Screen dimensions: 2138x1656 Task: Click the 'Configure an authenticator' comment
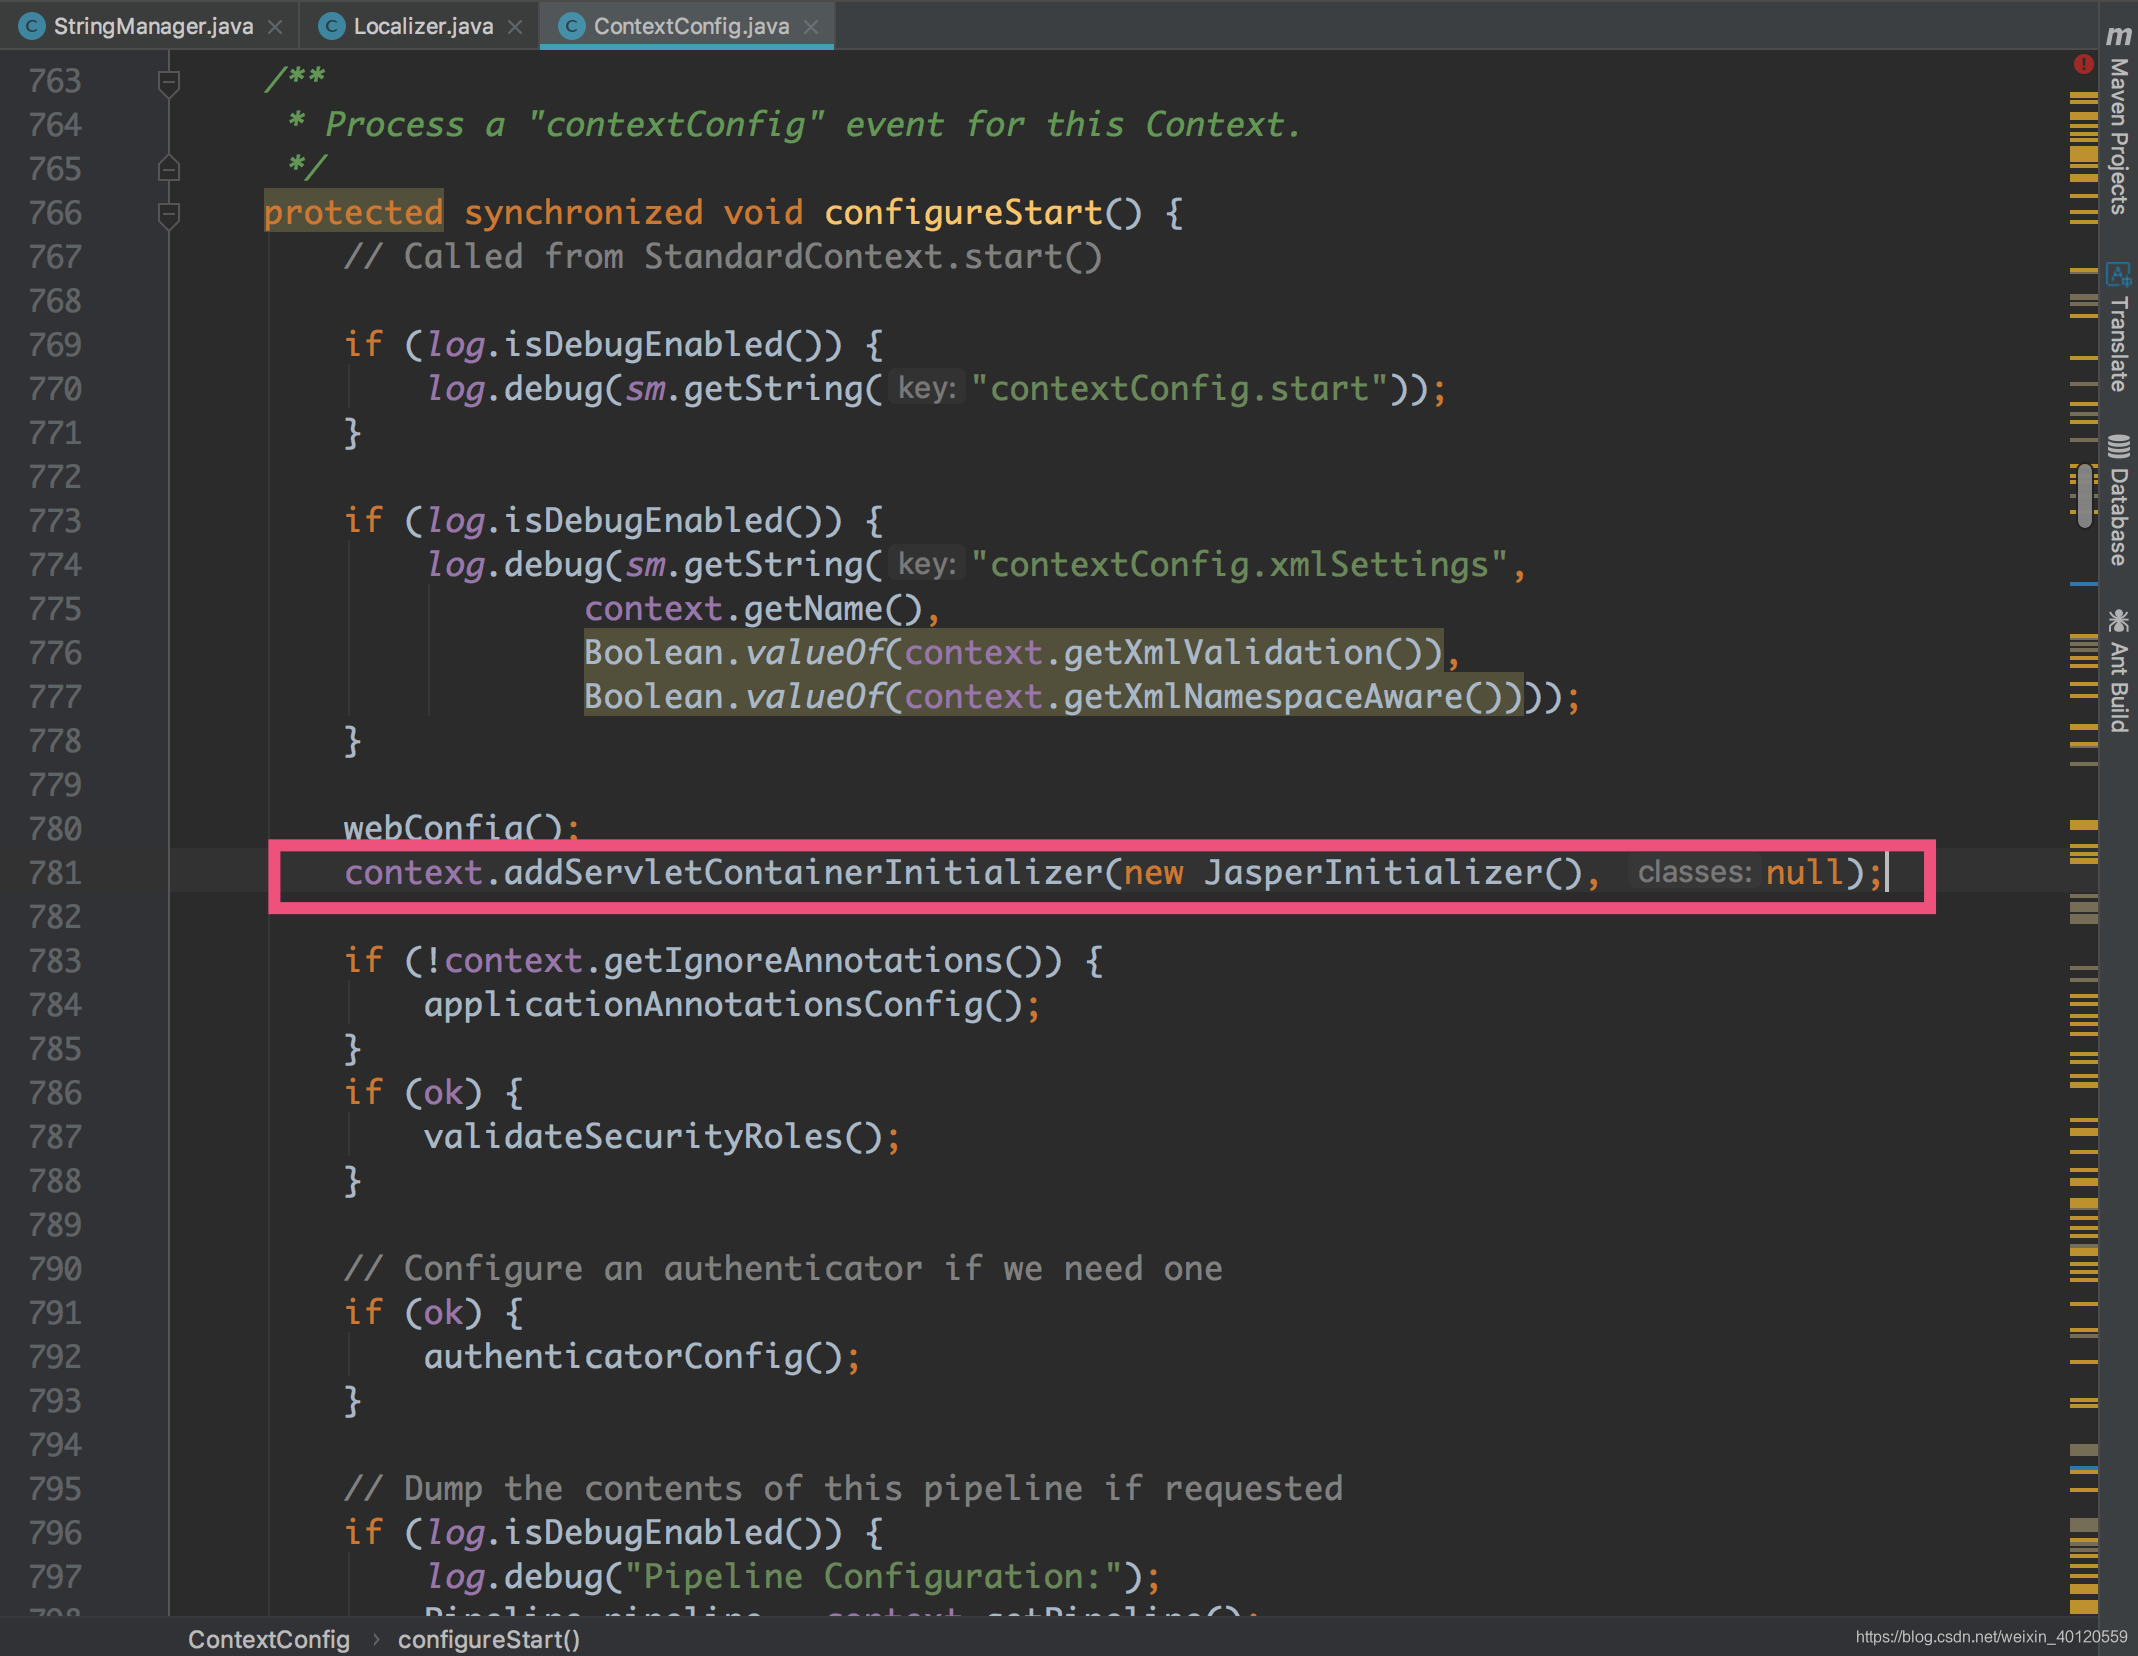tap(783, 1268)
